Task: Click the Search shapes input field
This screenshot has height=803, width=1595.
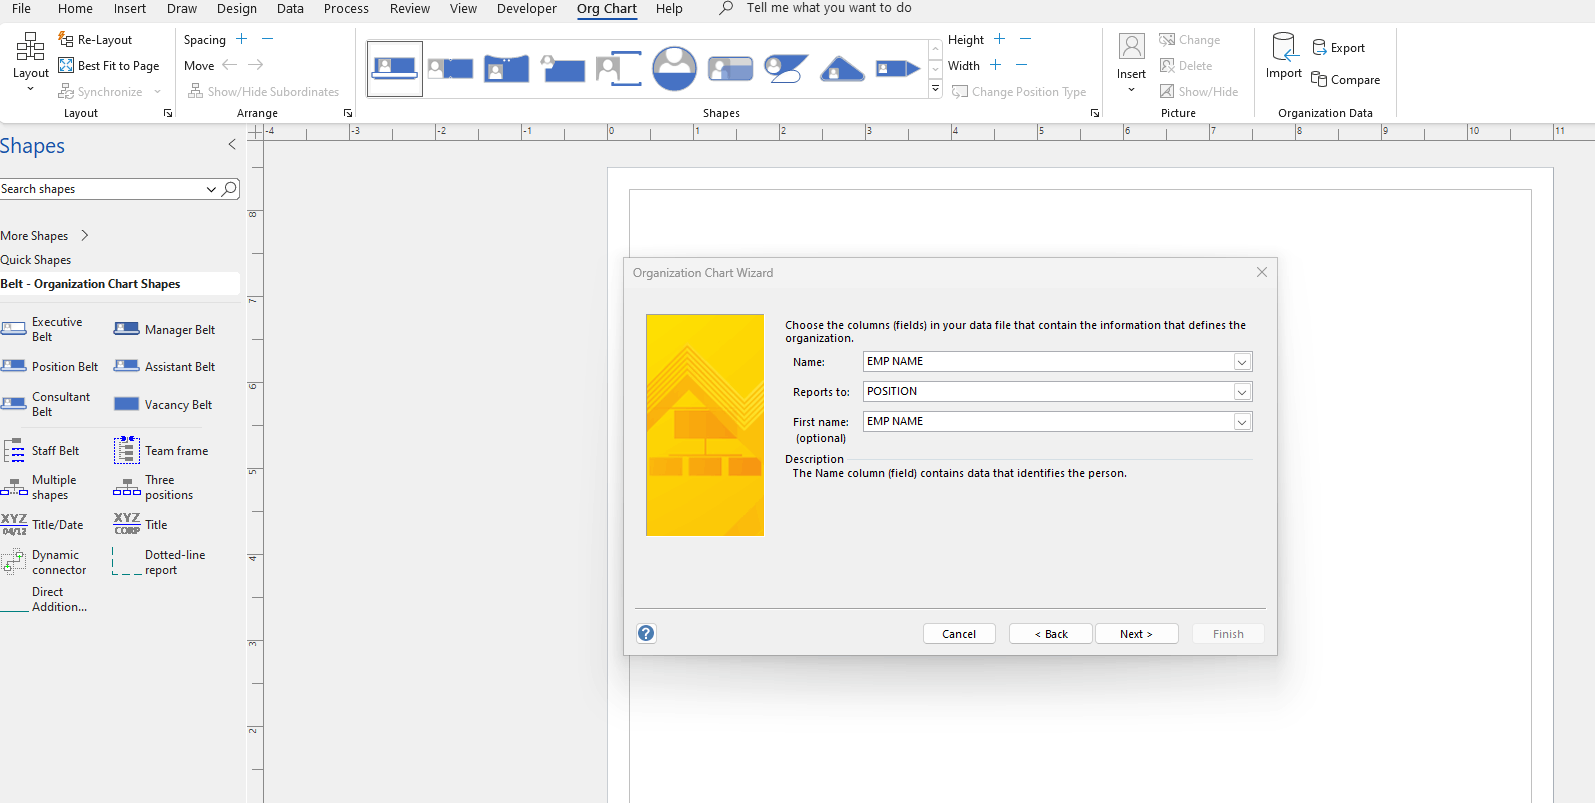Action: pos(100,189)
